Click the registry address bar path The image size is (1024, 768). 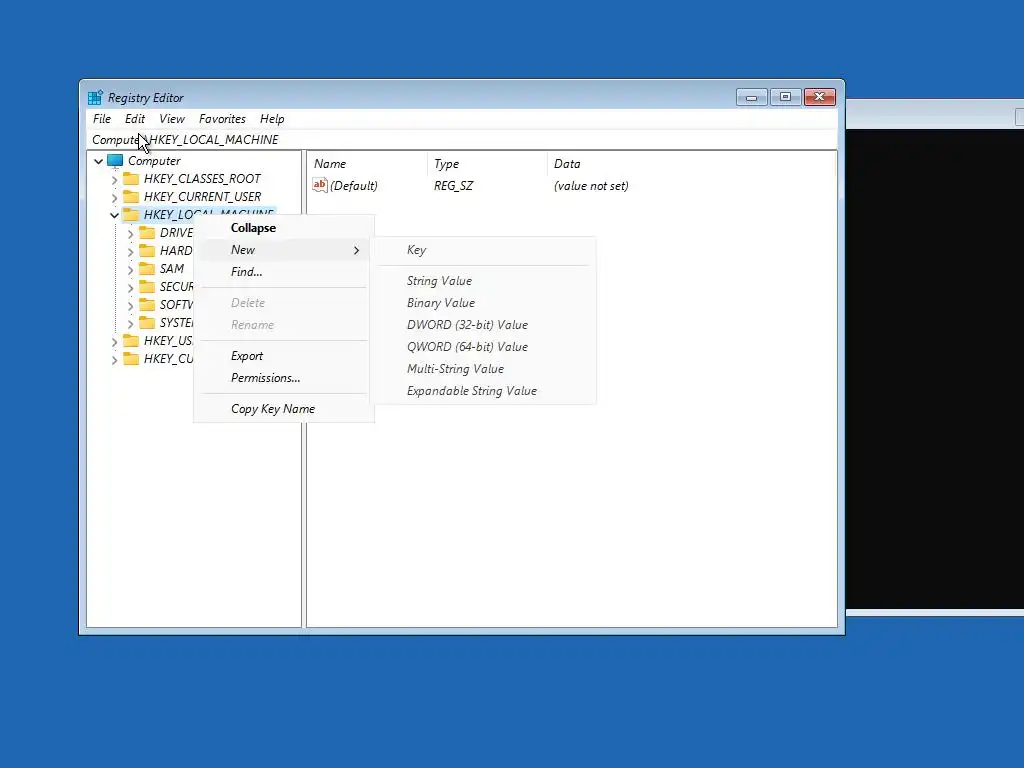coord(462,140)
